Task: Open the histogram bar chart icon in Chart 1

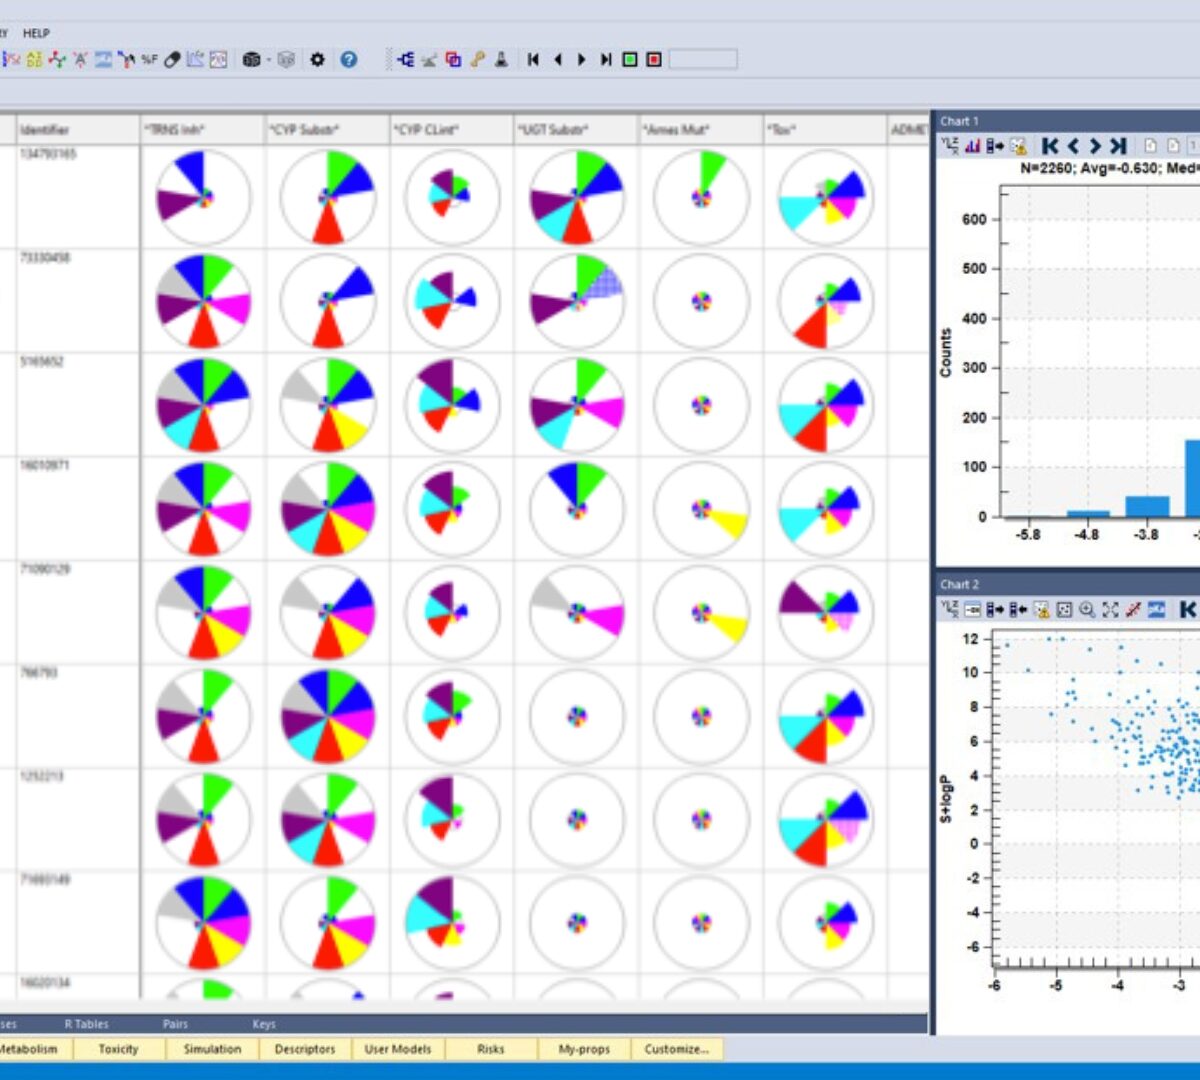Action: click(972, 146)
